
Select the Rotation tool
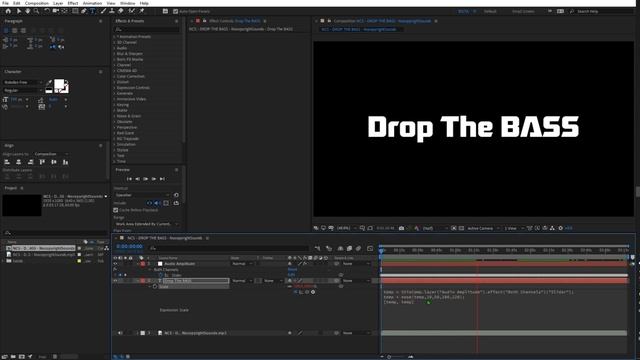47,11
